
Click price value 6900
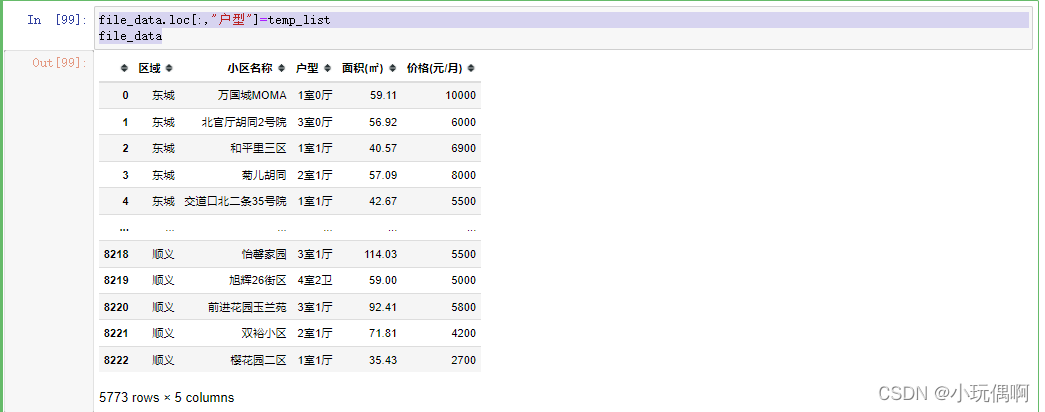pyautogui.click(x=463, y=148)
